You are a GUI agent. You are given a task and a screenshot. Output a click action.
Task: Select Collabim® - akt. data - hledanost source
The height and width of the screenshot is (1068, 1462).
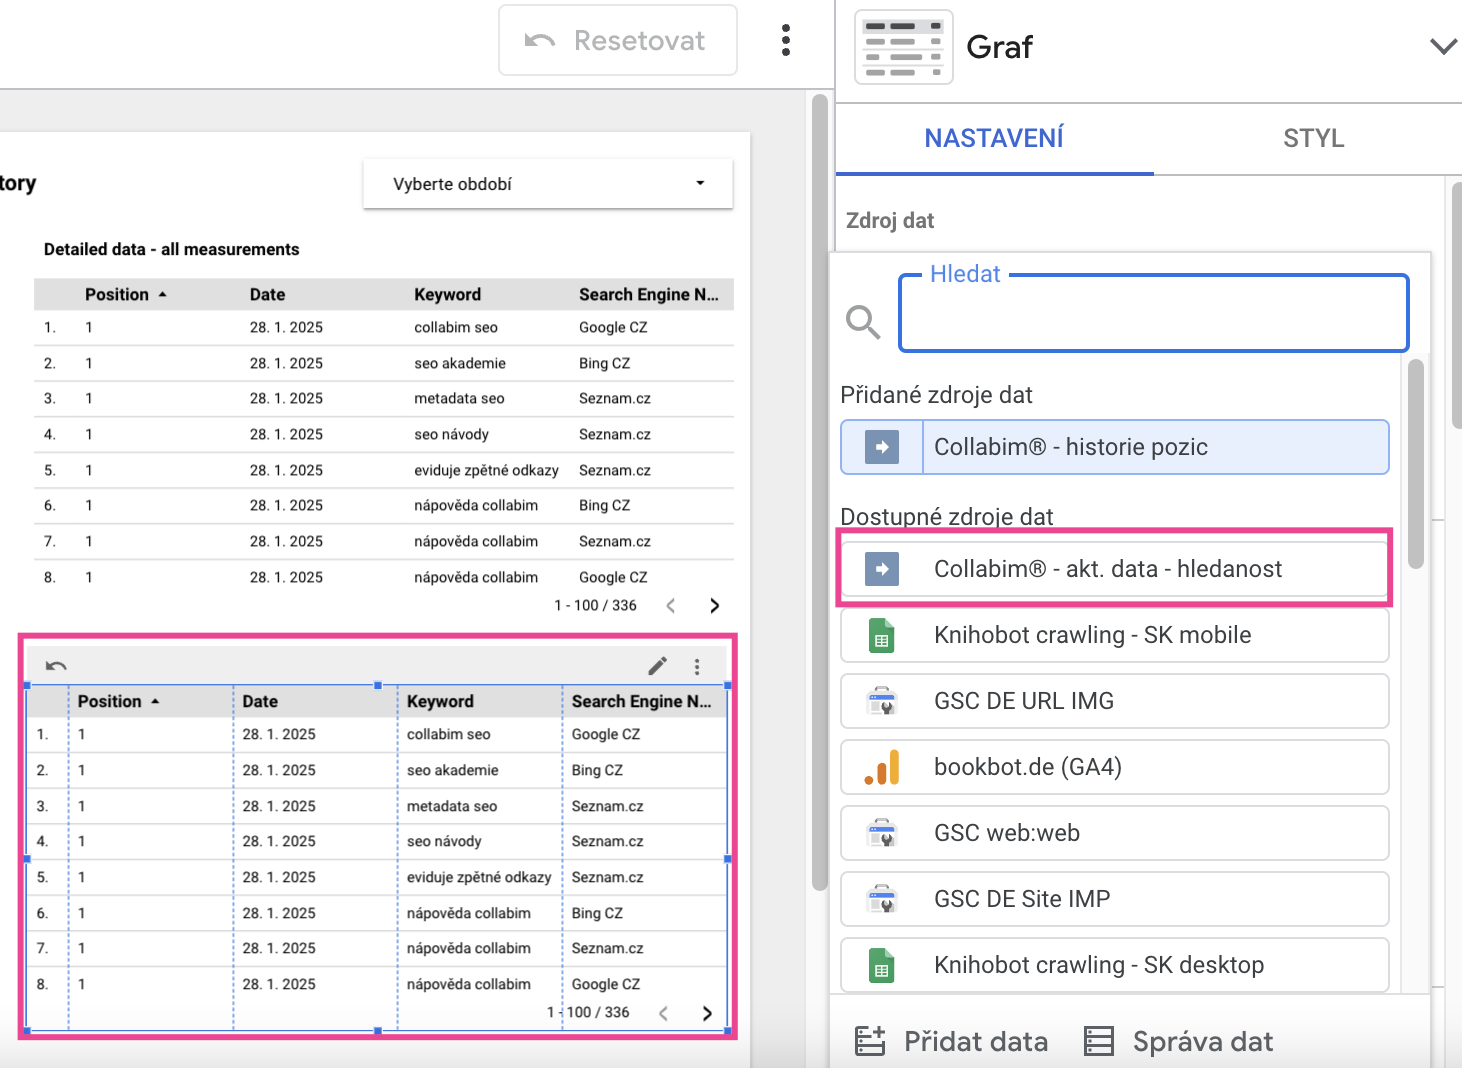pos(1115,569)
